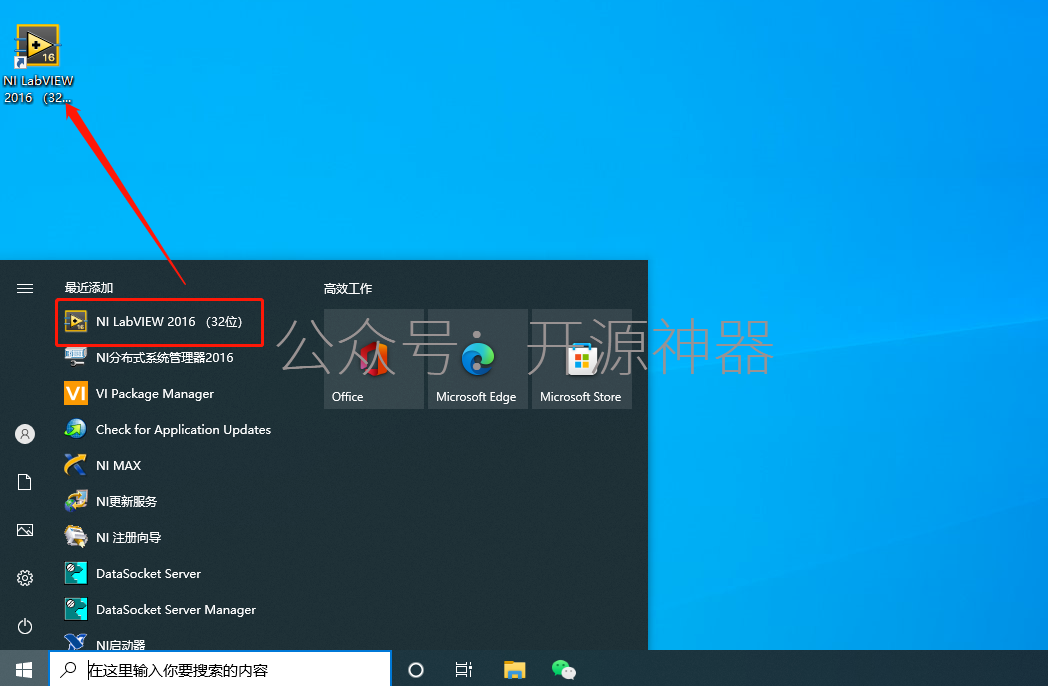Viewport: 1048px width, 686px height.
Task: Click the 高效工作 tile group header
Action: (x=348, y=289)
